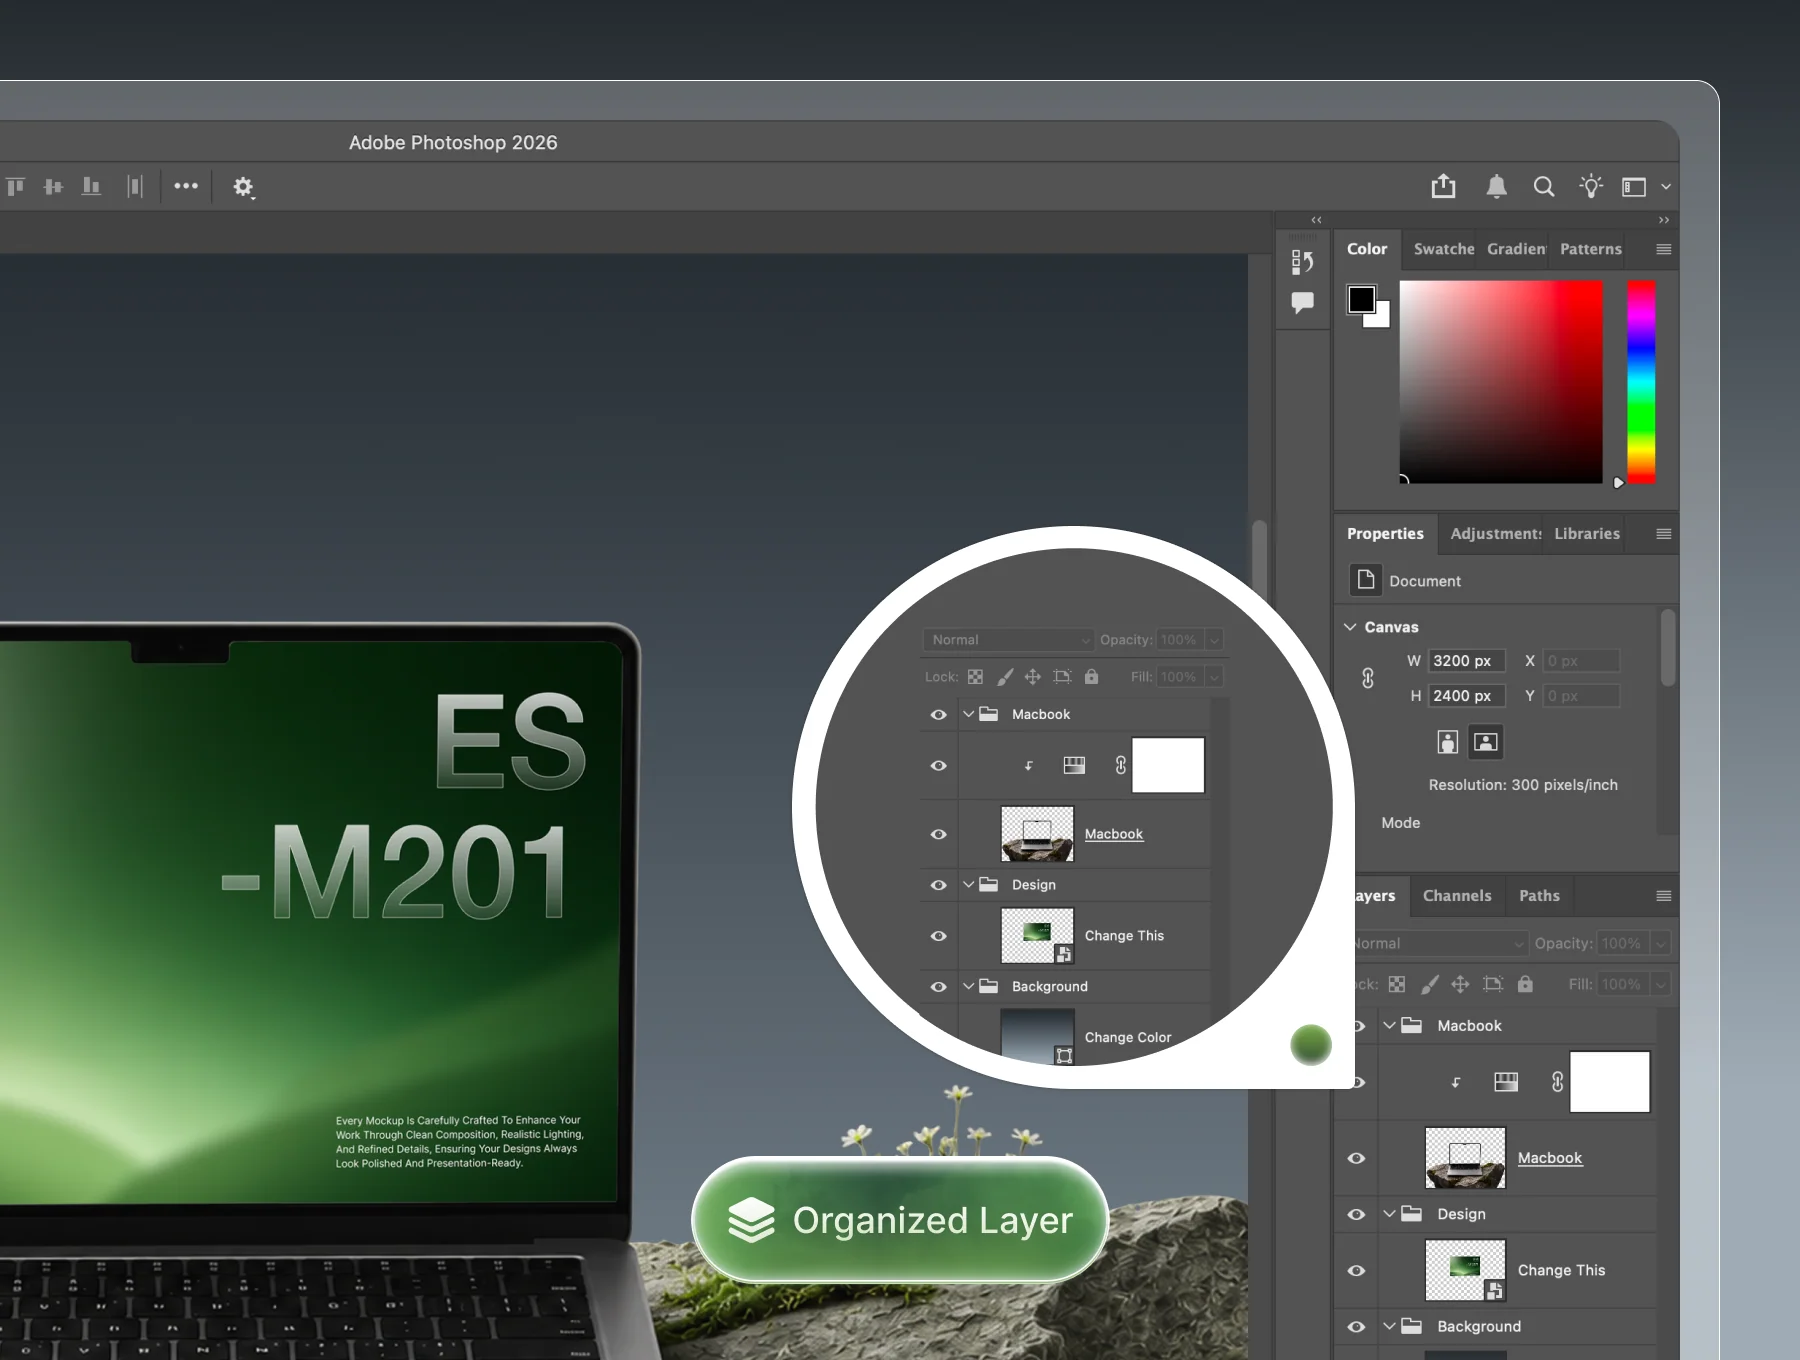
Task: Open the gear settings in options bar
Action: point(243,187)
